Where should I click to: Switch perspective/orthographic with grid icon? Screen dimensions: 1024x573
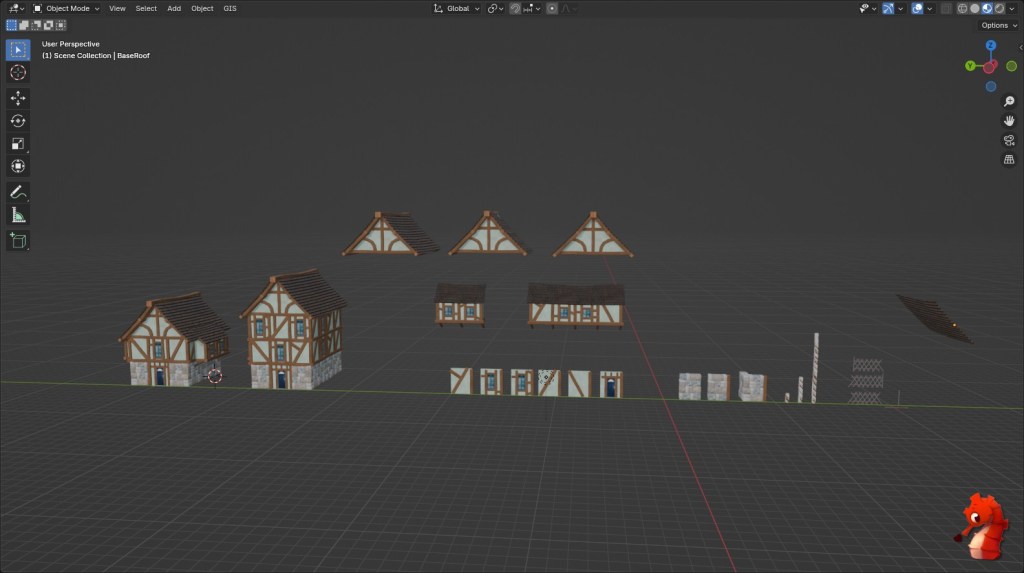pyautogui.click(x=1009, y=159)
